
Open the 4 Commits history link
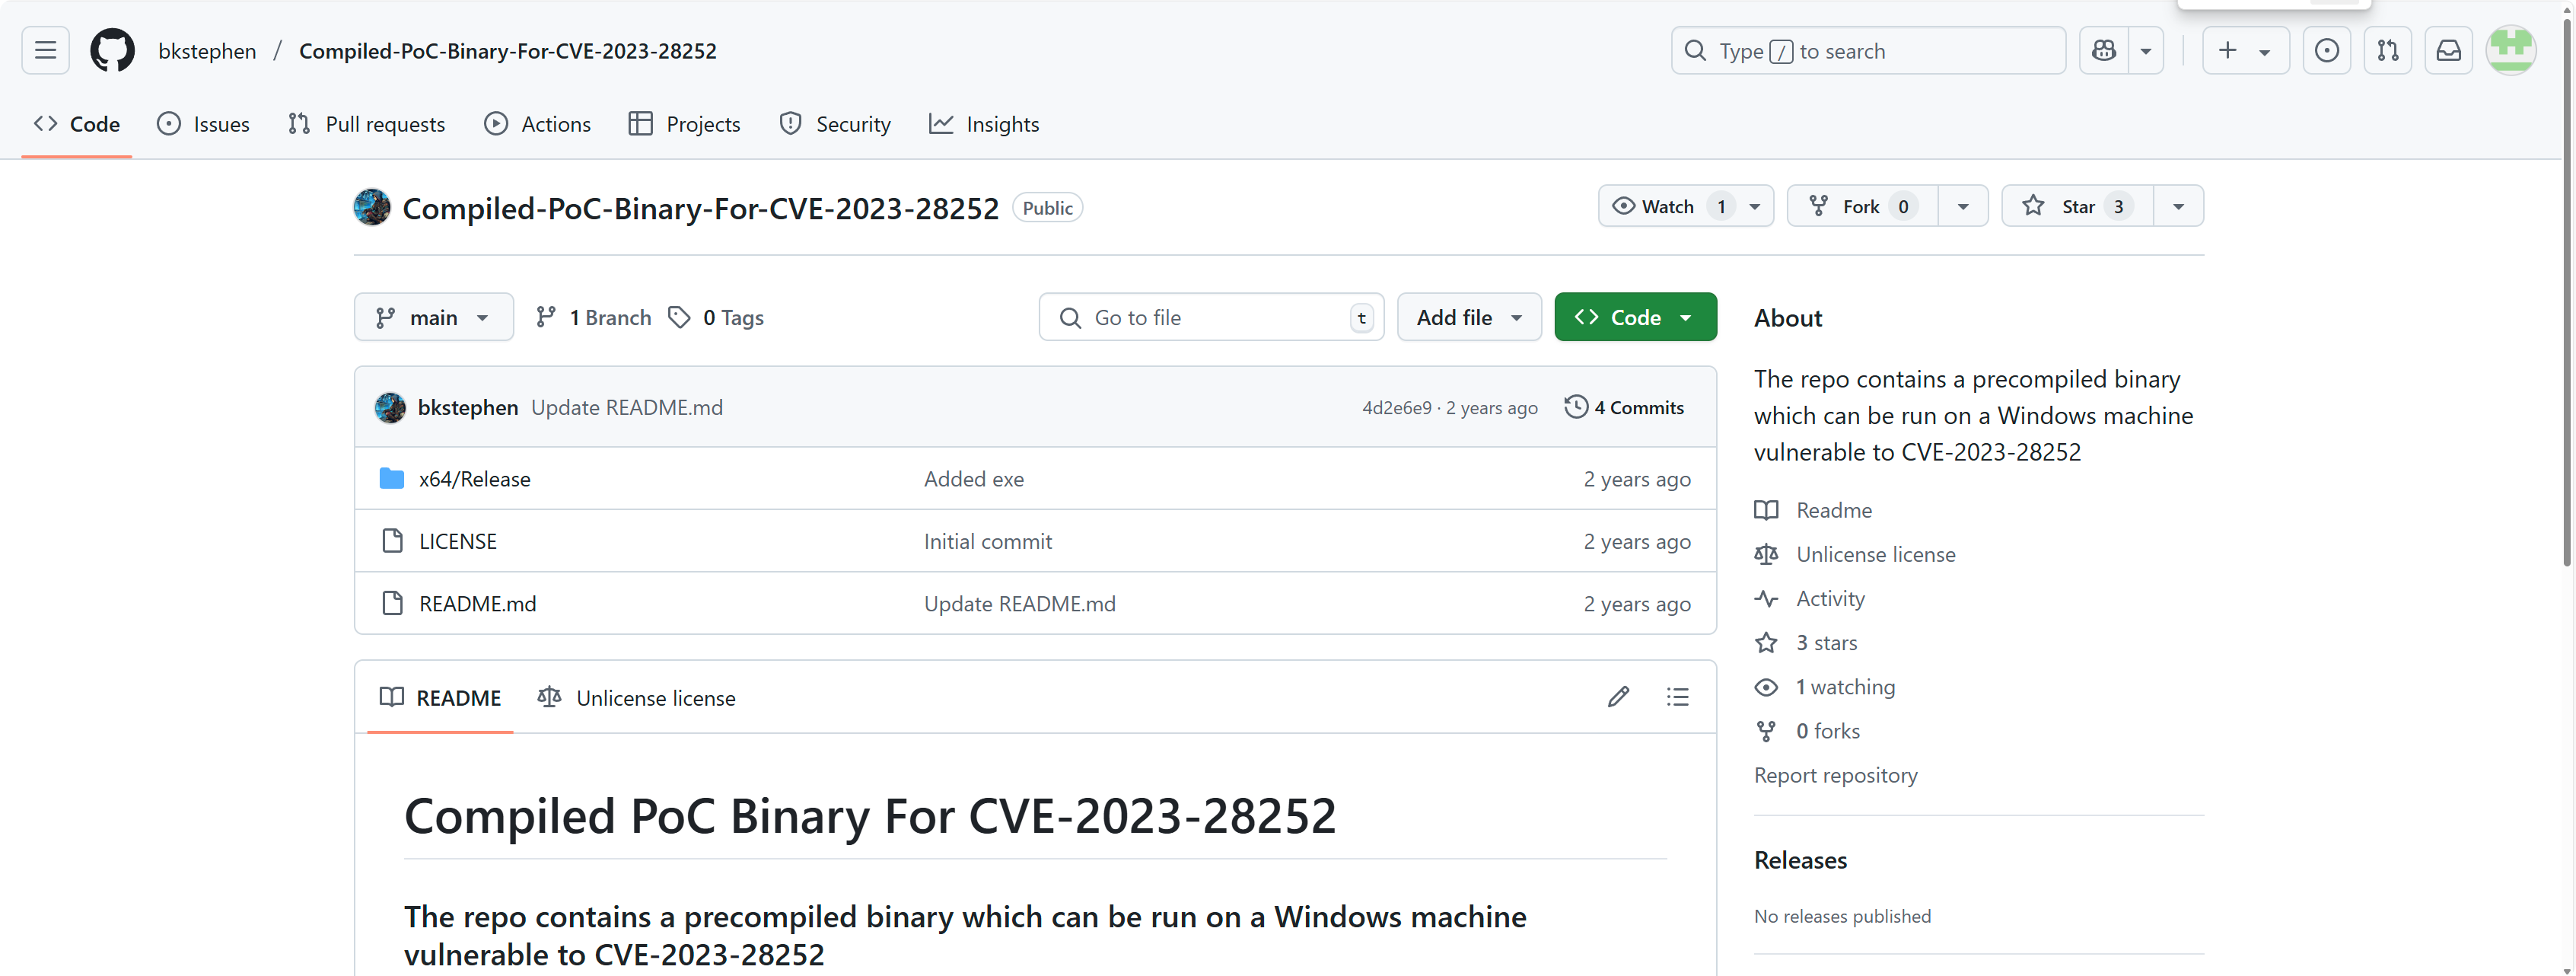pyautogui.click(x=1625, y=408)
